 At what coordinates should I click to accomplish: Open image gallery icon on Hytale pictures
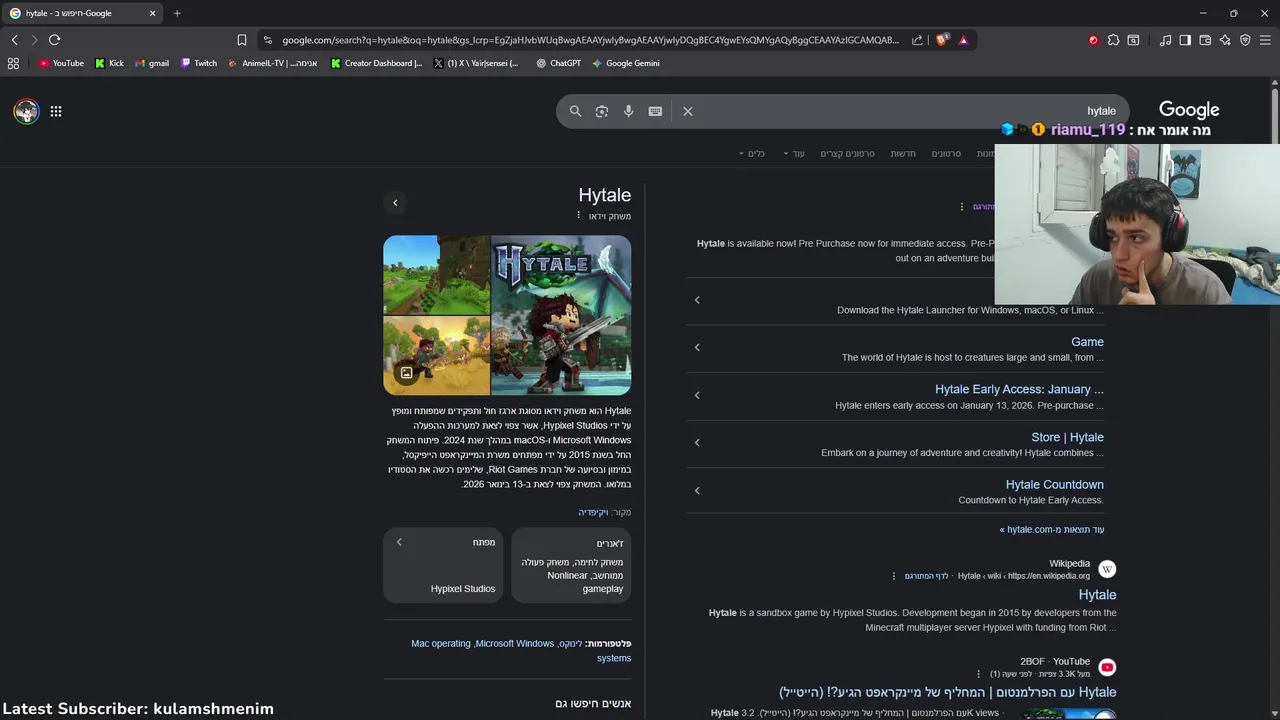coord(406,373)
